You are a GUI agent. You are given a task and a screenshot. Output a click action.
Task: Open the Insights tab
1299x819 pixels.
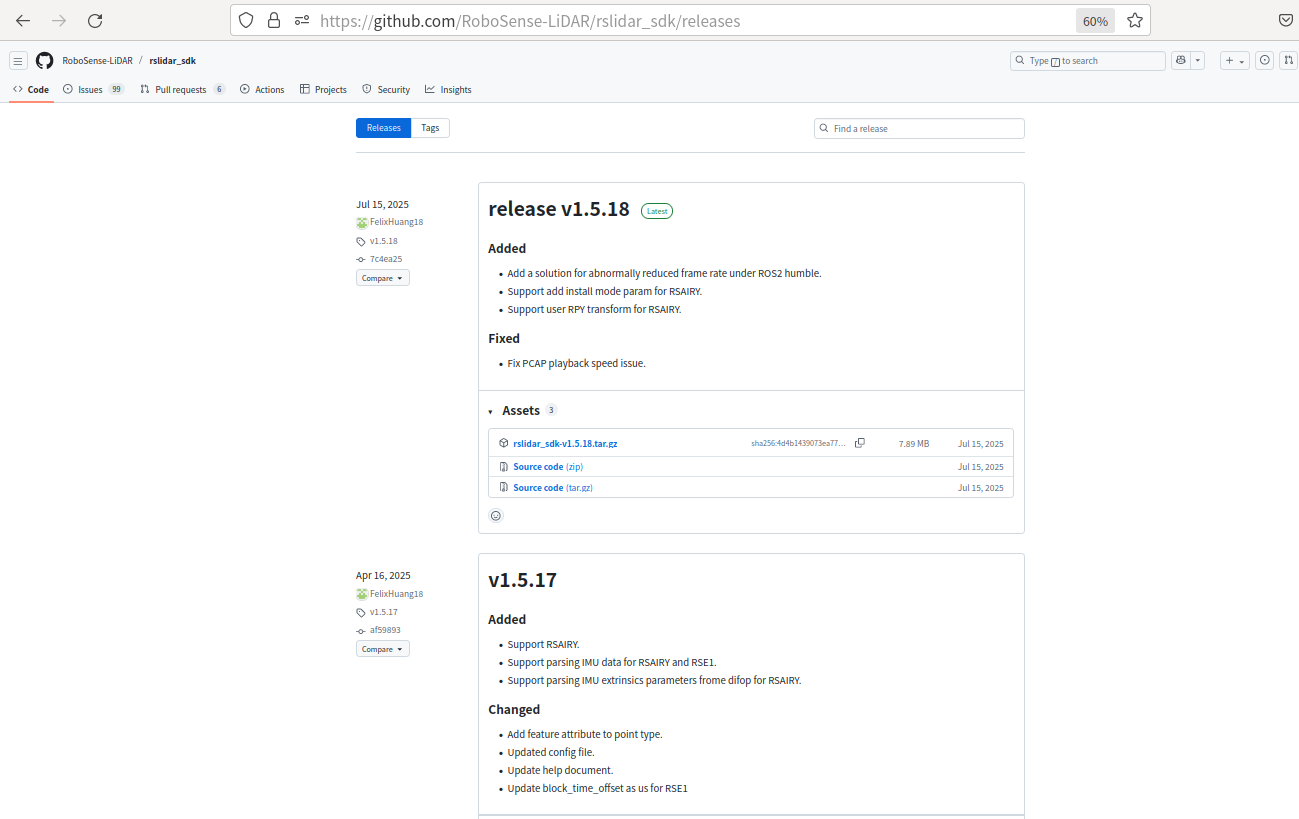448,89
